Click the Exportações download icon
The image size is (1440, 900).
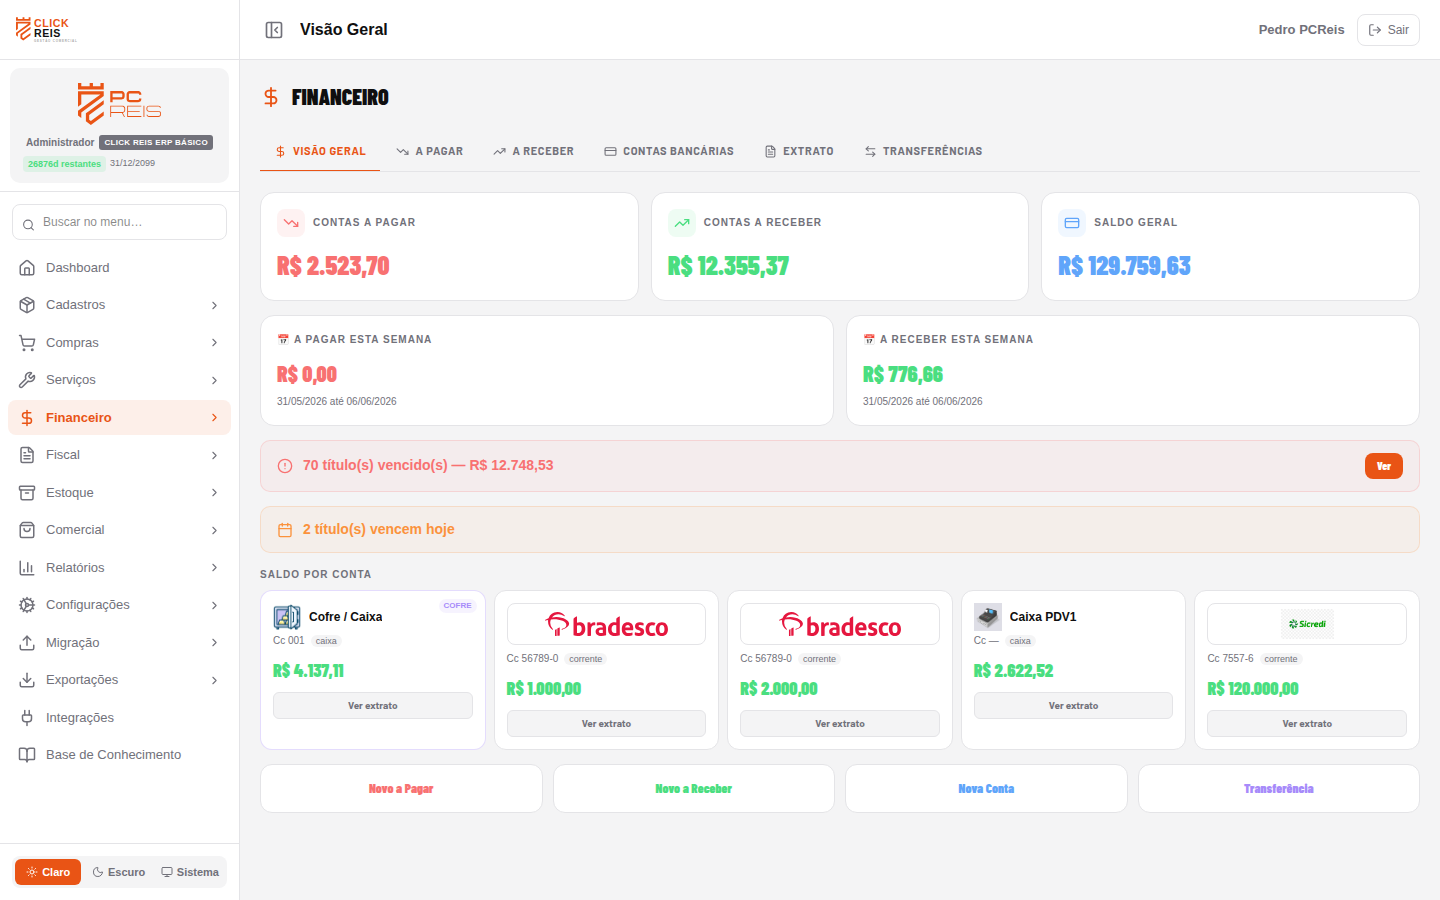tap(27, 680)
